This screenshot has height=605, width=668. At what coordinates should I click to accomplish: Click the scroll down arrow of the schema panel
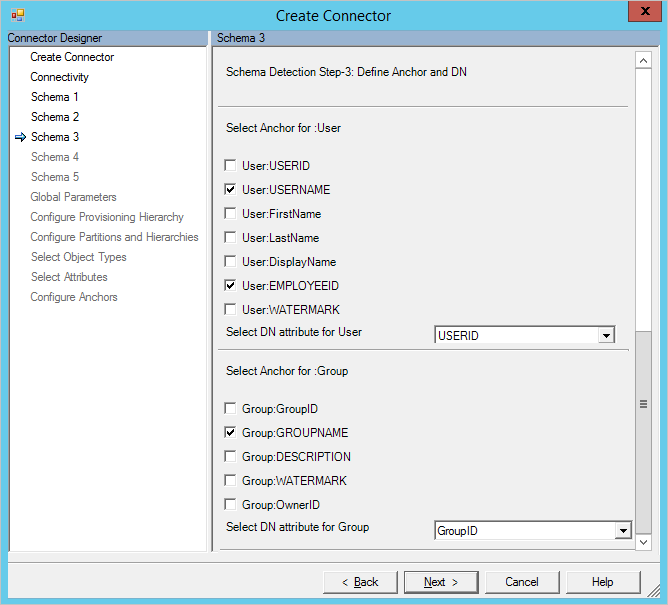point(643,542)
